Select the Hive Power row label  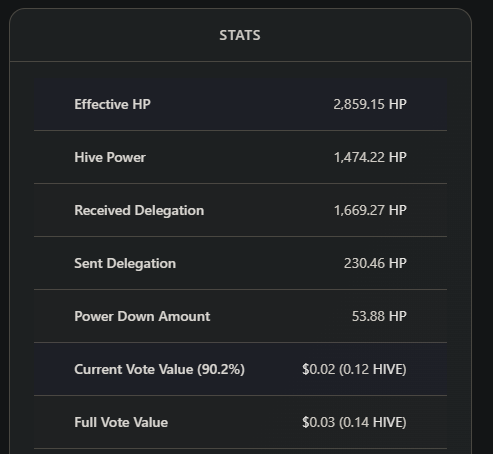(x=110, y=157)
